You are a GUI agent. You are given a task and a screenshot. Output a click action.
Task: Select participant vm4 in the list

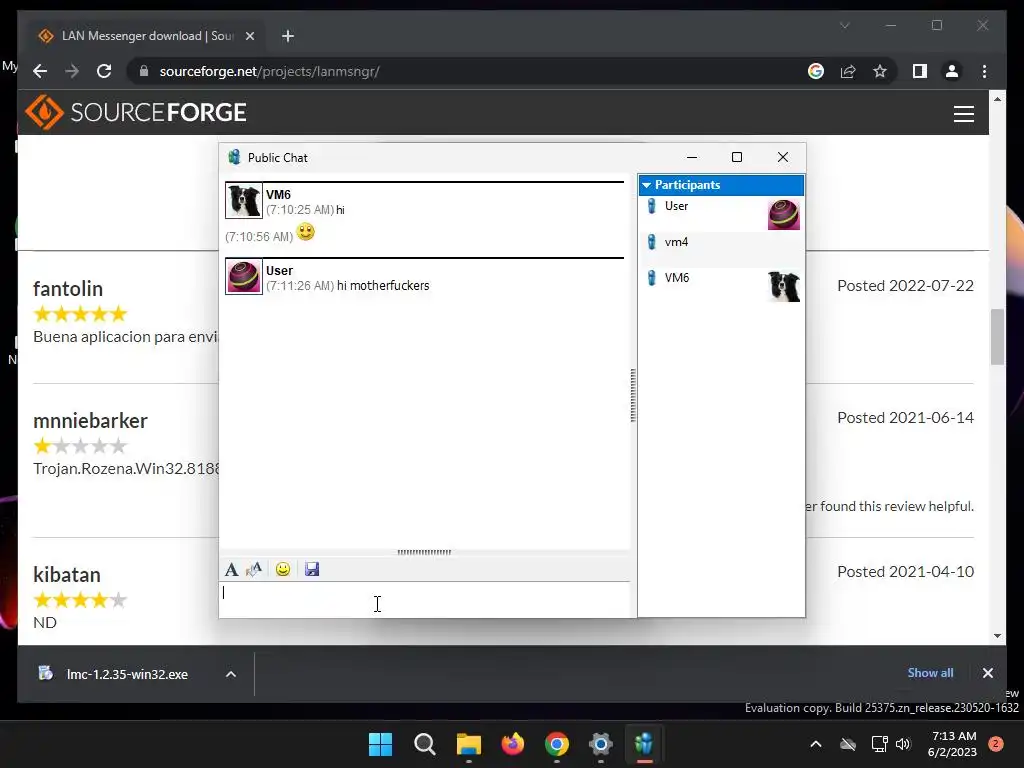click(721, 249)
